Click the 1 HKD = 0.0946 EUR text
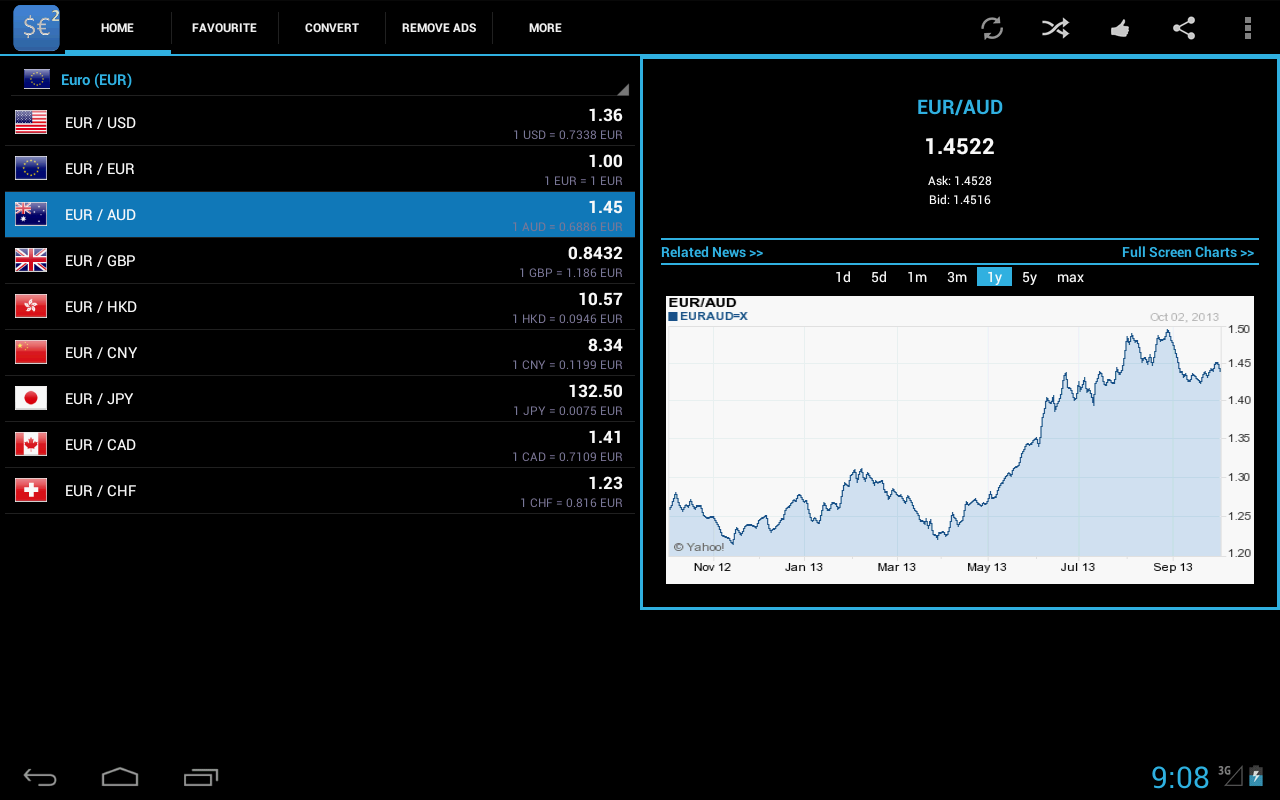1280x800 pixels. coord(567,319)
